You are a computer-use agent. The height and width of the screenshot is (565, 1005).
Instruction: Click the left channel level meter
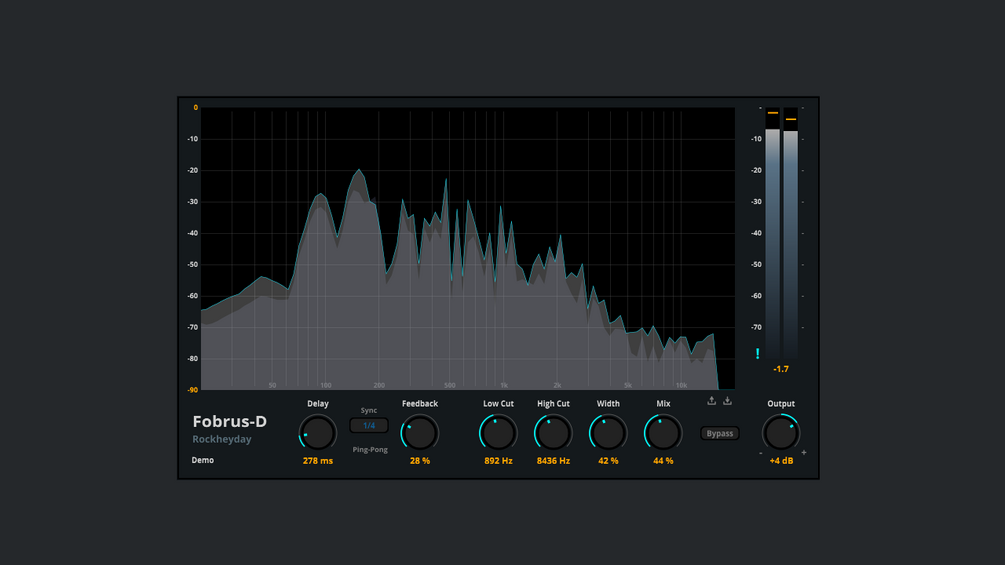point(772,233)
